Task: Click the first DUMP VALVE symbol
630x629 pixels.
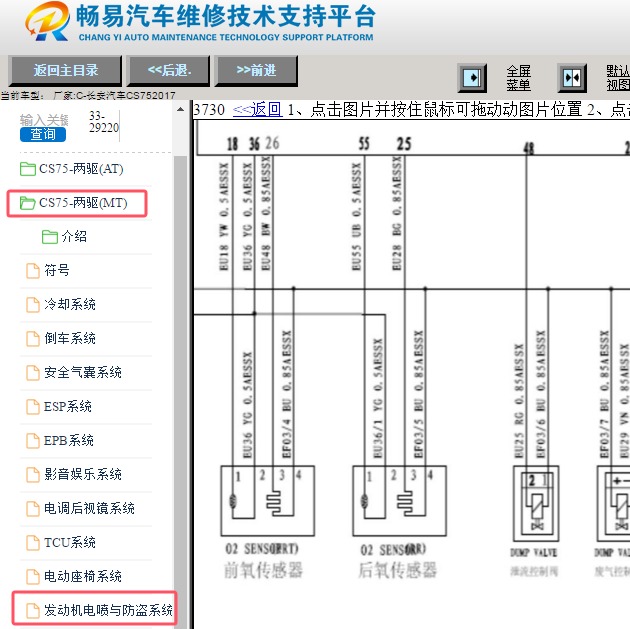Action: point(536,504)
